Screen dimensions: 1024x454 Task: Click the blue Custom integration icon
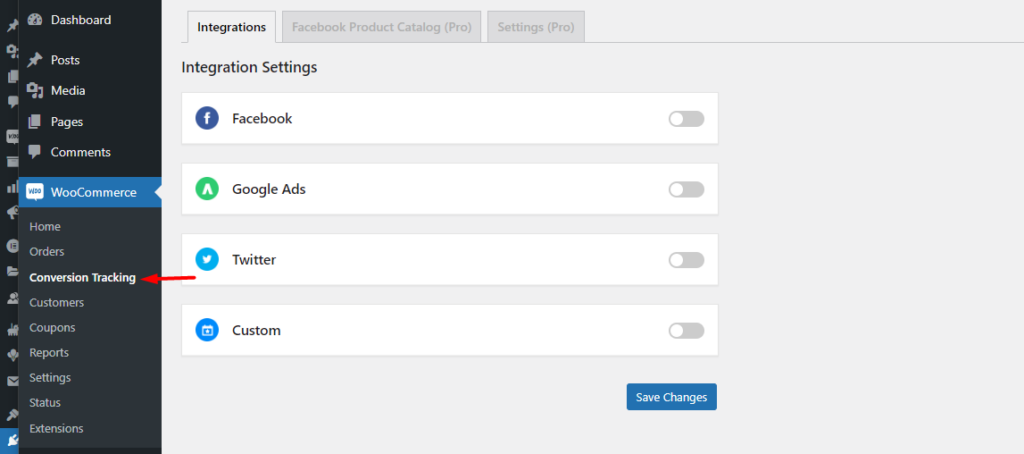pos(207,330)
